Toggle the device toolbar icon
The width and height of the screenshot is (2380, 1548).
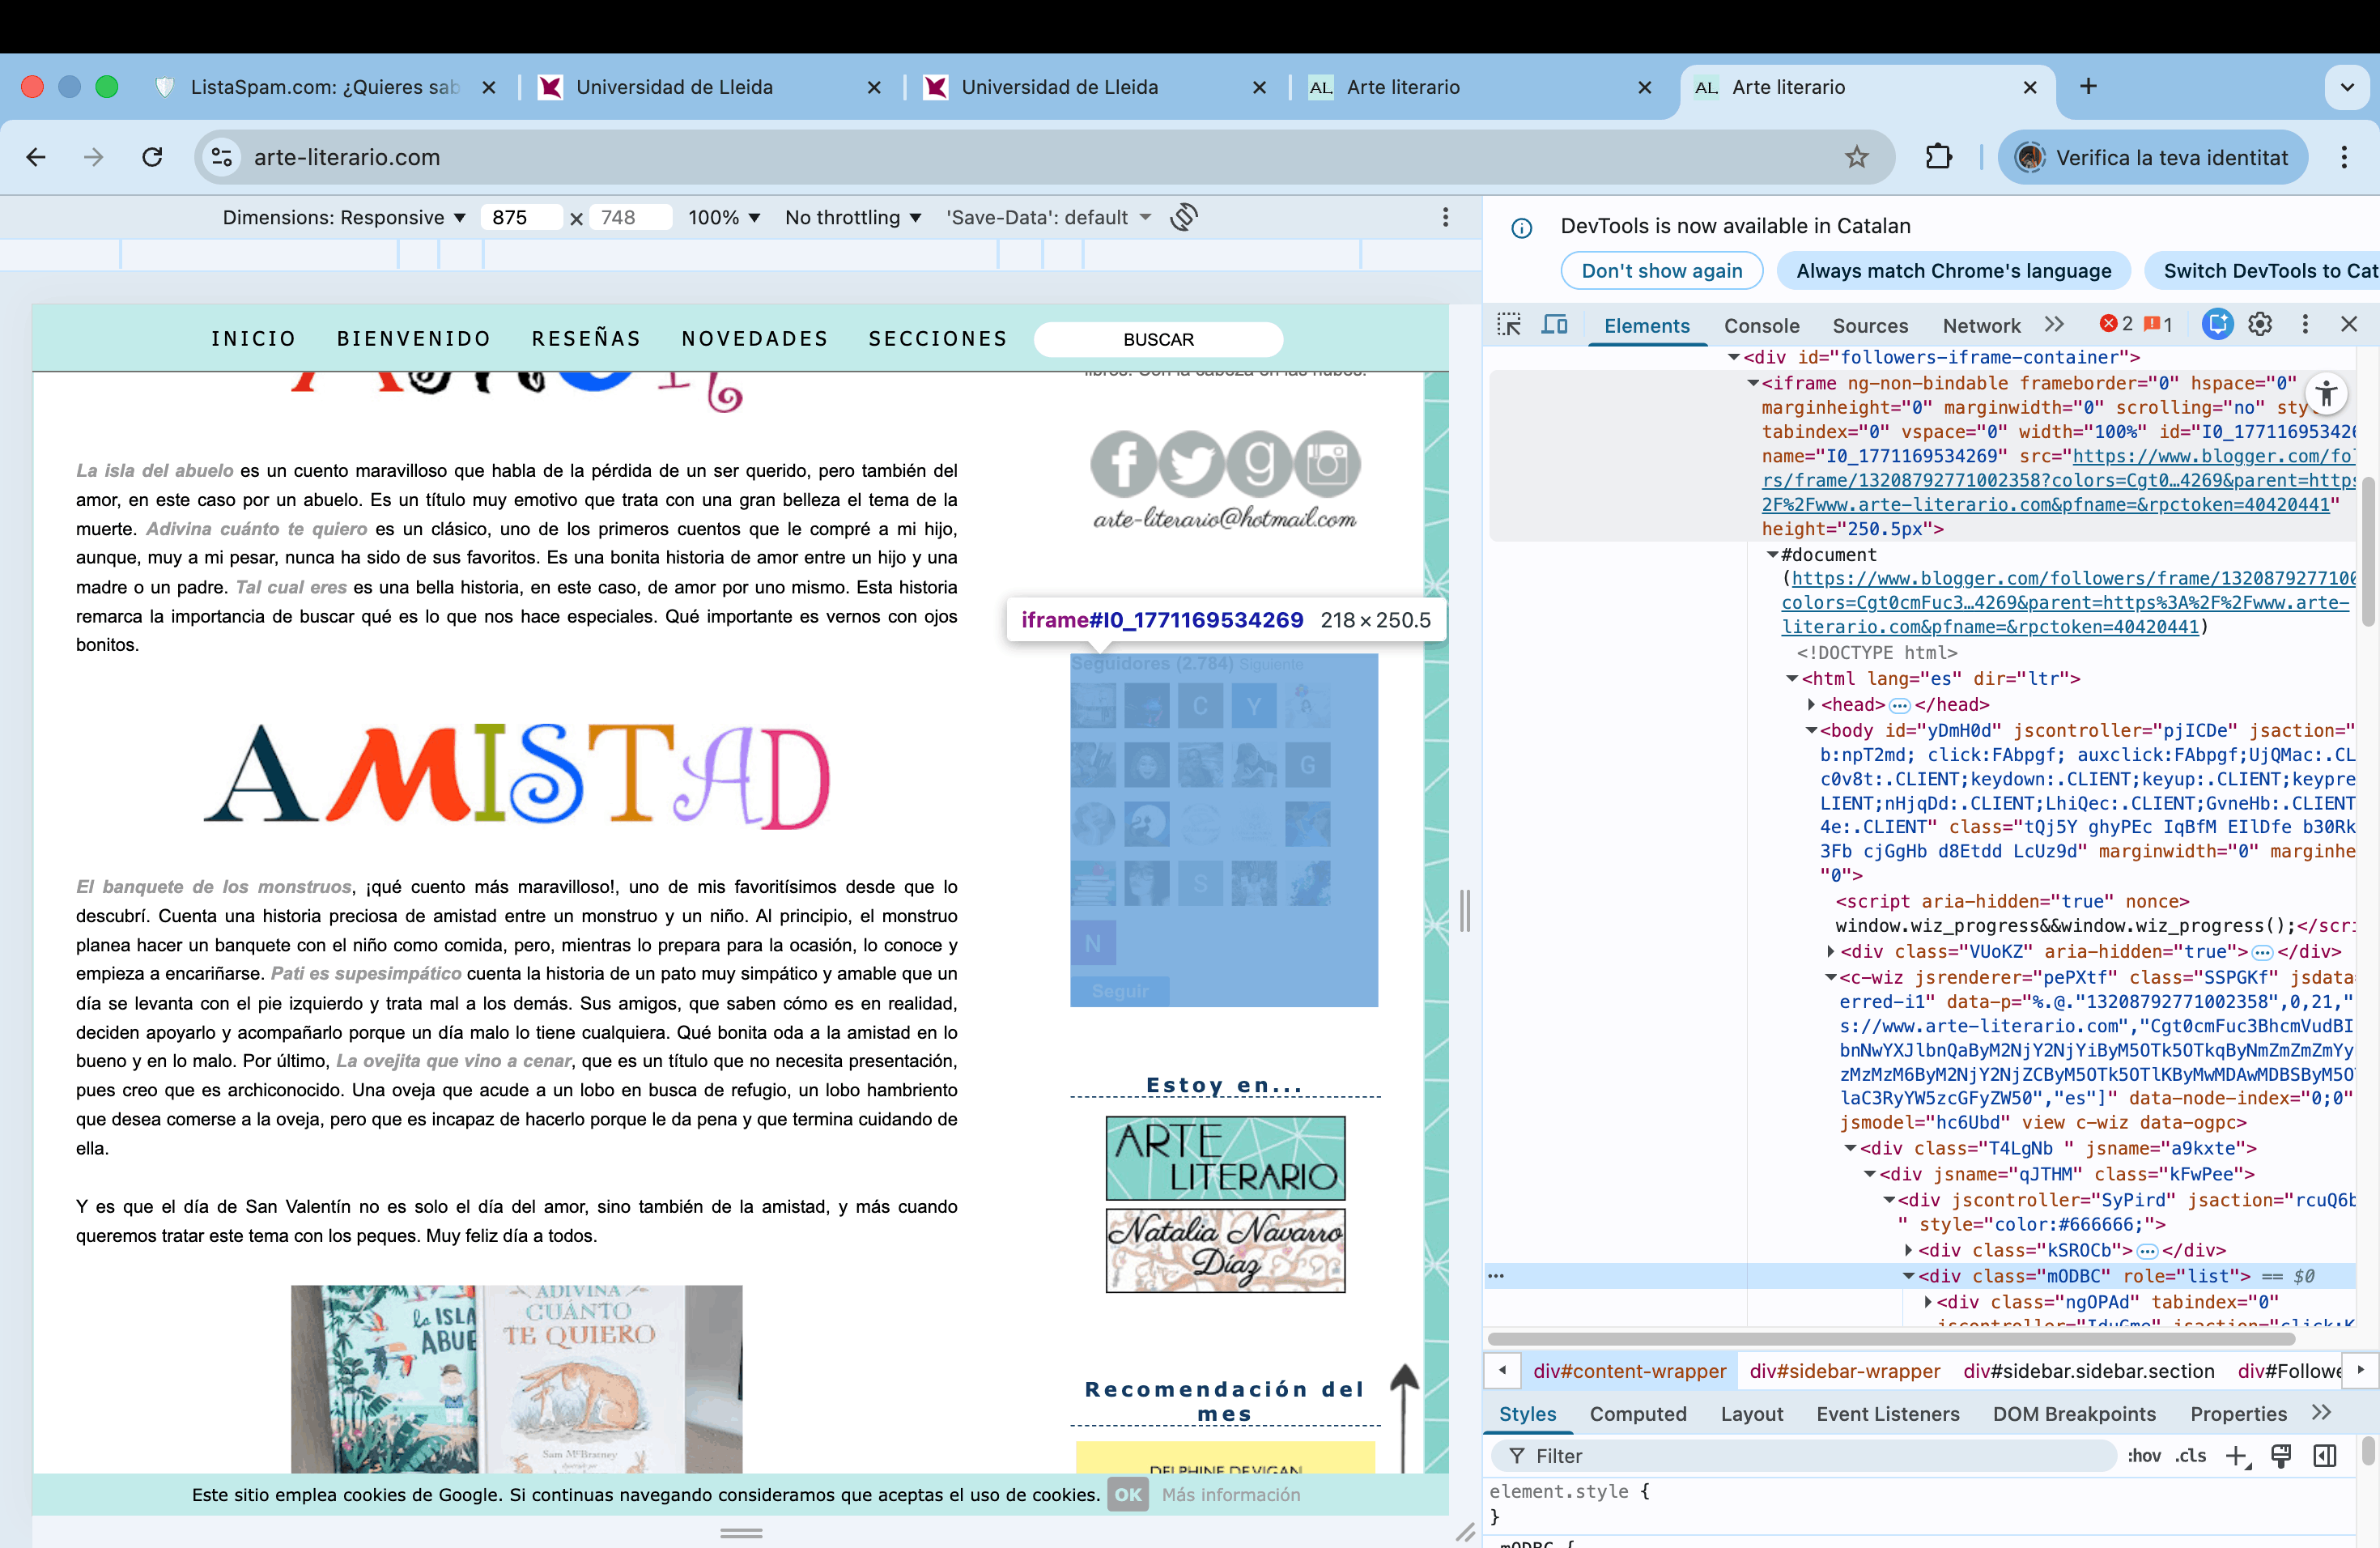click(x=1554, y=324)
